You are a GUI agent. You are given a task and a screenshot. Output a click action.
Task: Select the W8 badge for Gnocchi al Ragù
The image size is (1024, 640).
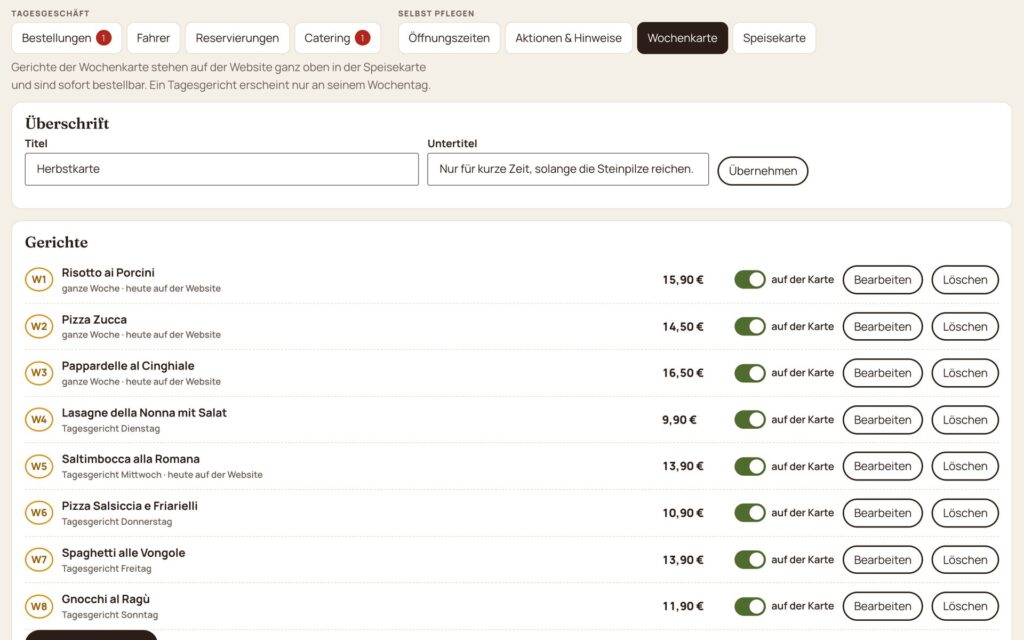[x=39, y=606]
